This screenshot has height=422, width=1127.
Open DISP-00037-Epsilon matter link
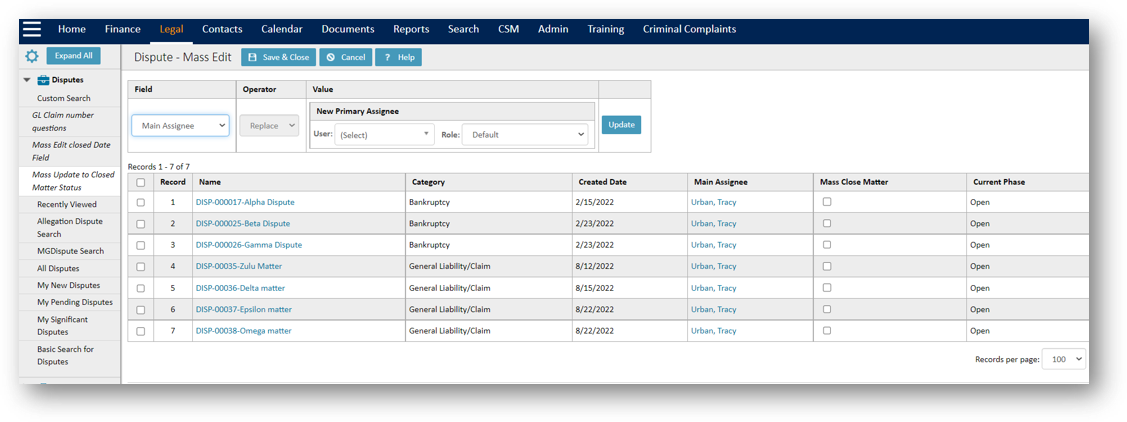pos(244,309)
